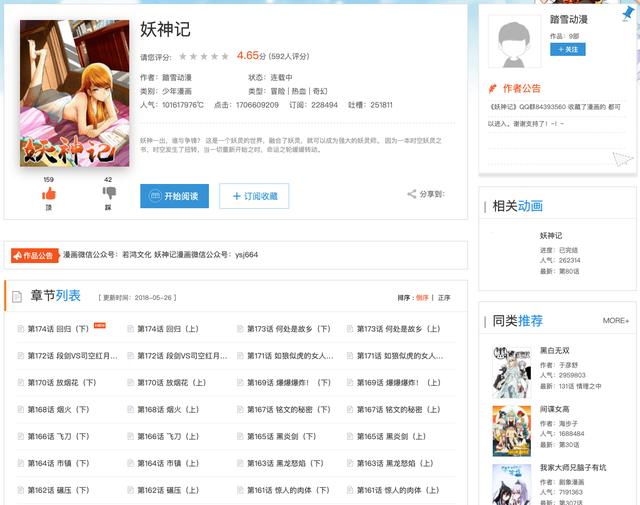Click the blue pin icon on author card
The height and width of the screenshot is (505, 640).
click(x=628, y=13)
